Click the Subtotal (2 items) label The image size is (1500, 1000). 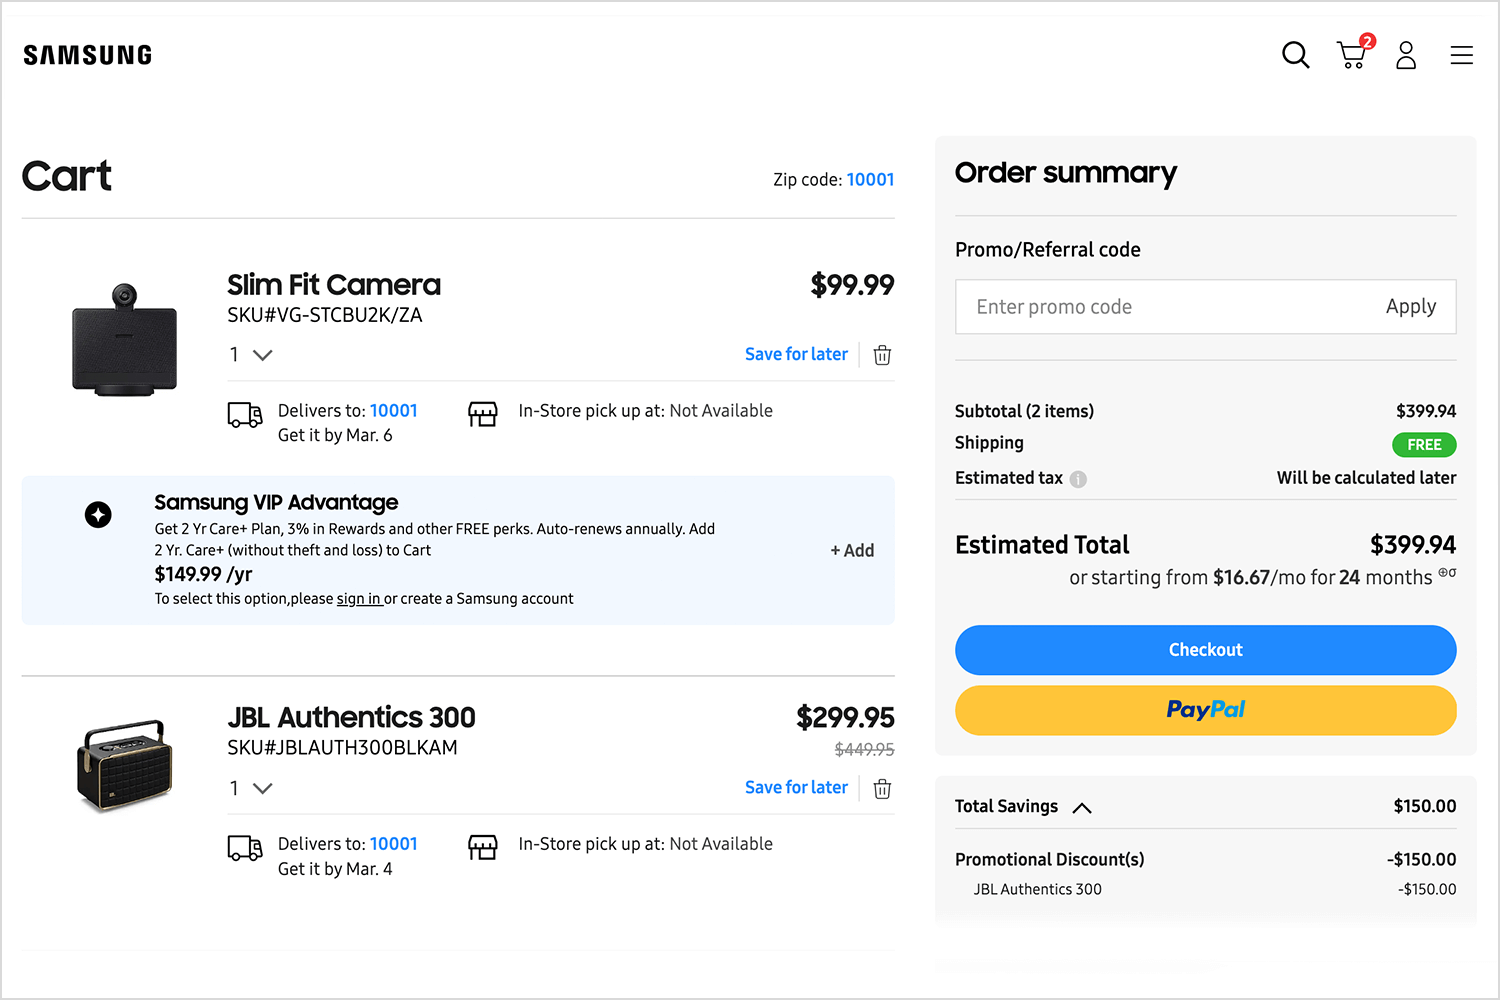1024,411
